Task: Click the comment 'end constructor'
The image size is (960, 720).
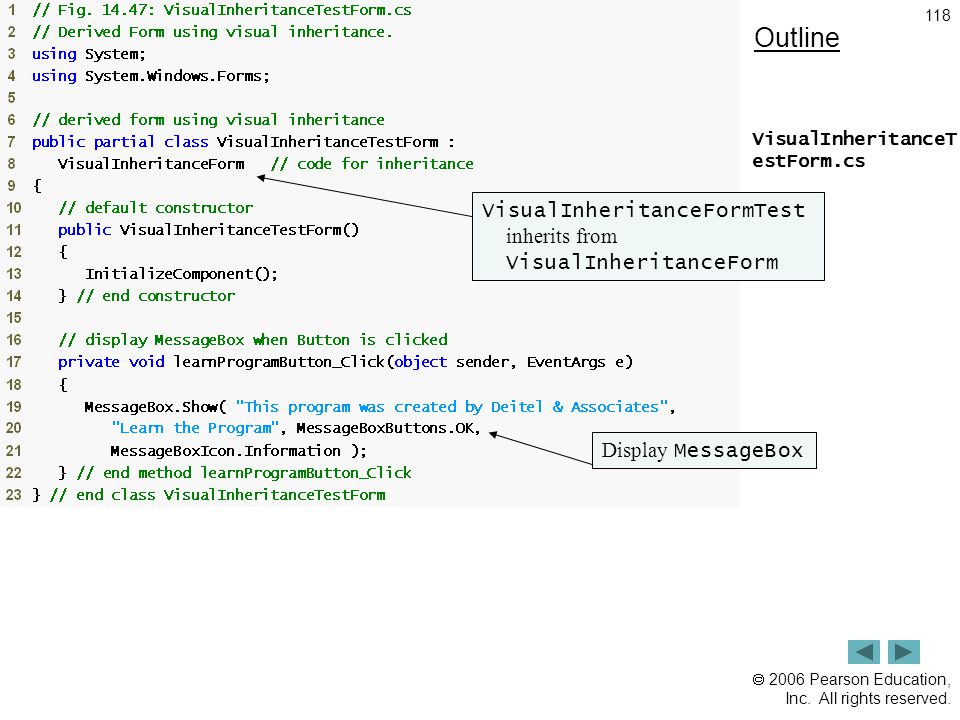Action: coord(156,296)
